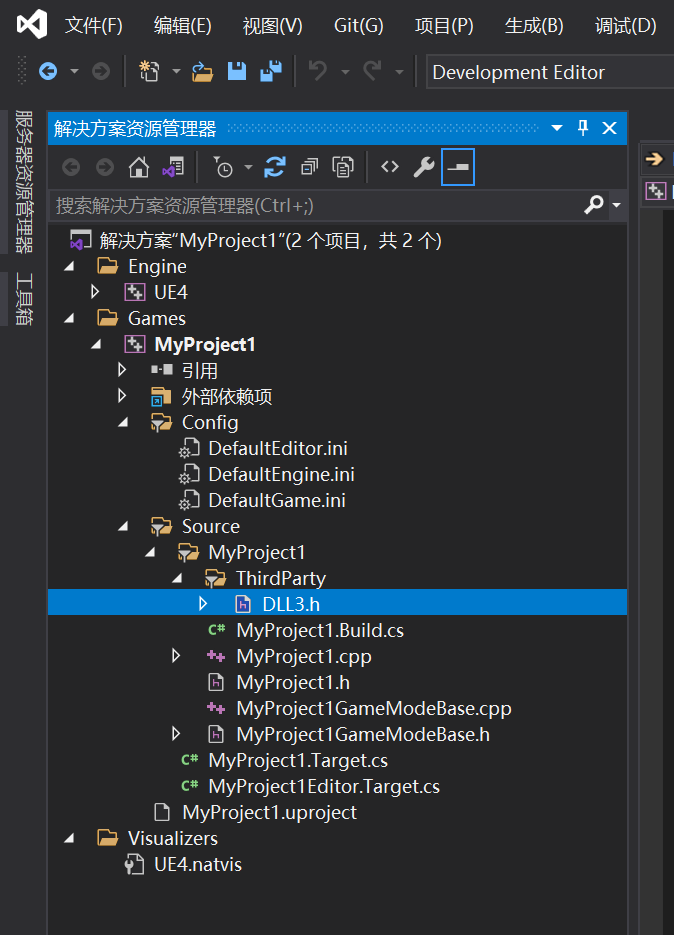Open the 生成(B) menu
The height and width of the screenshot is (935, 674).
[x=534, y=25]
